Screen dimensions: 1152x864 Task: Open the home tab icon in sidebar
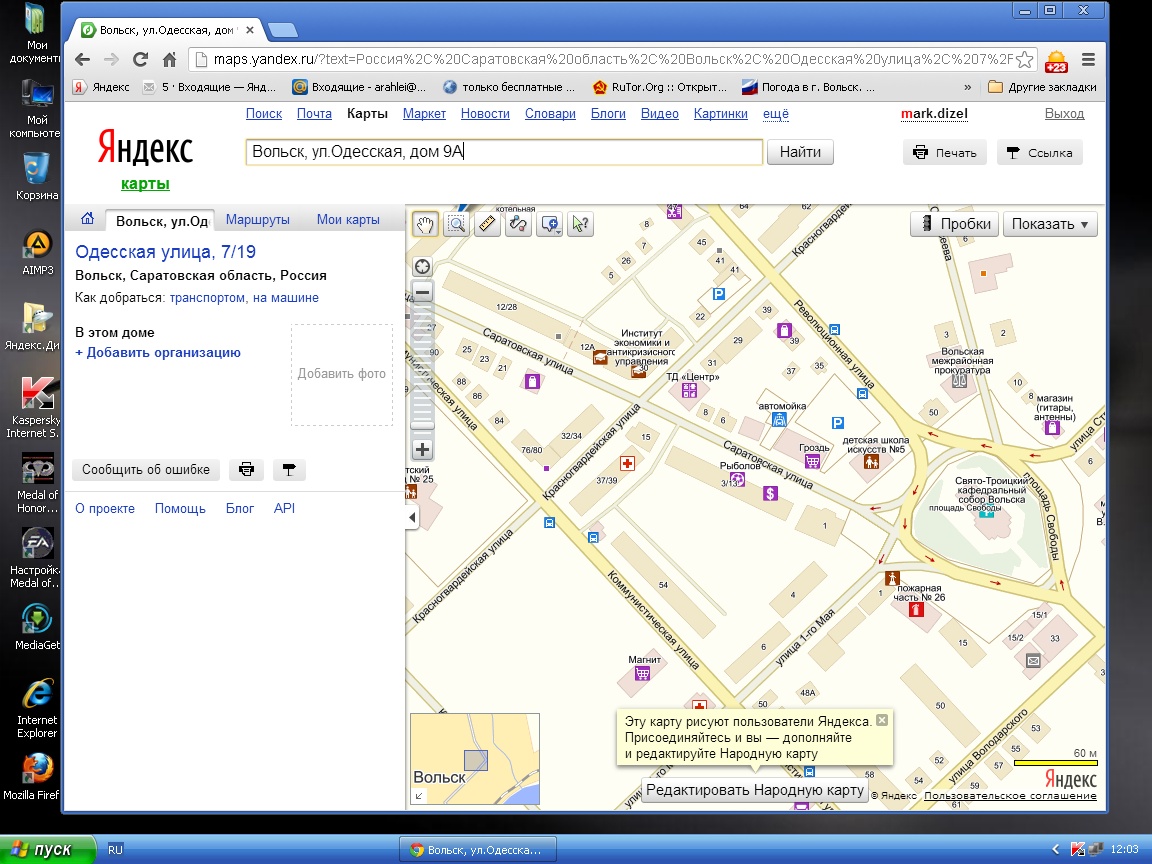[87, 219]
